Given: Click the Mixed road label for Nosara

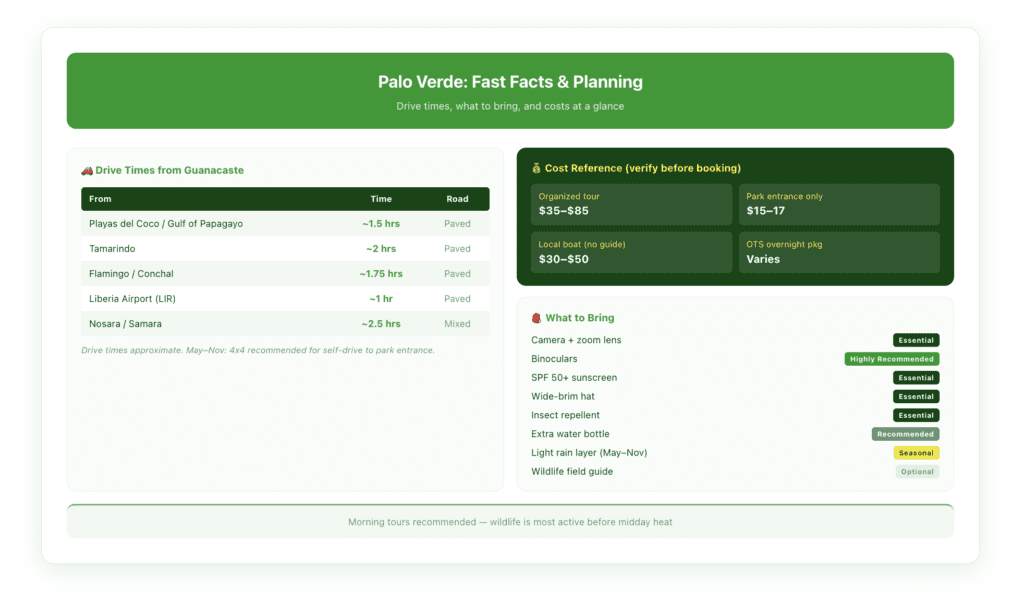Looking at the screenshot, I should (457, 323).
